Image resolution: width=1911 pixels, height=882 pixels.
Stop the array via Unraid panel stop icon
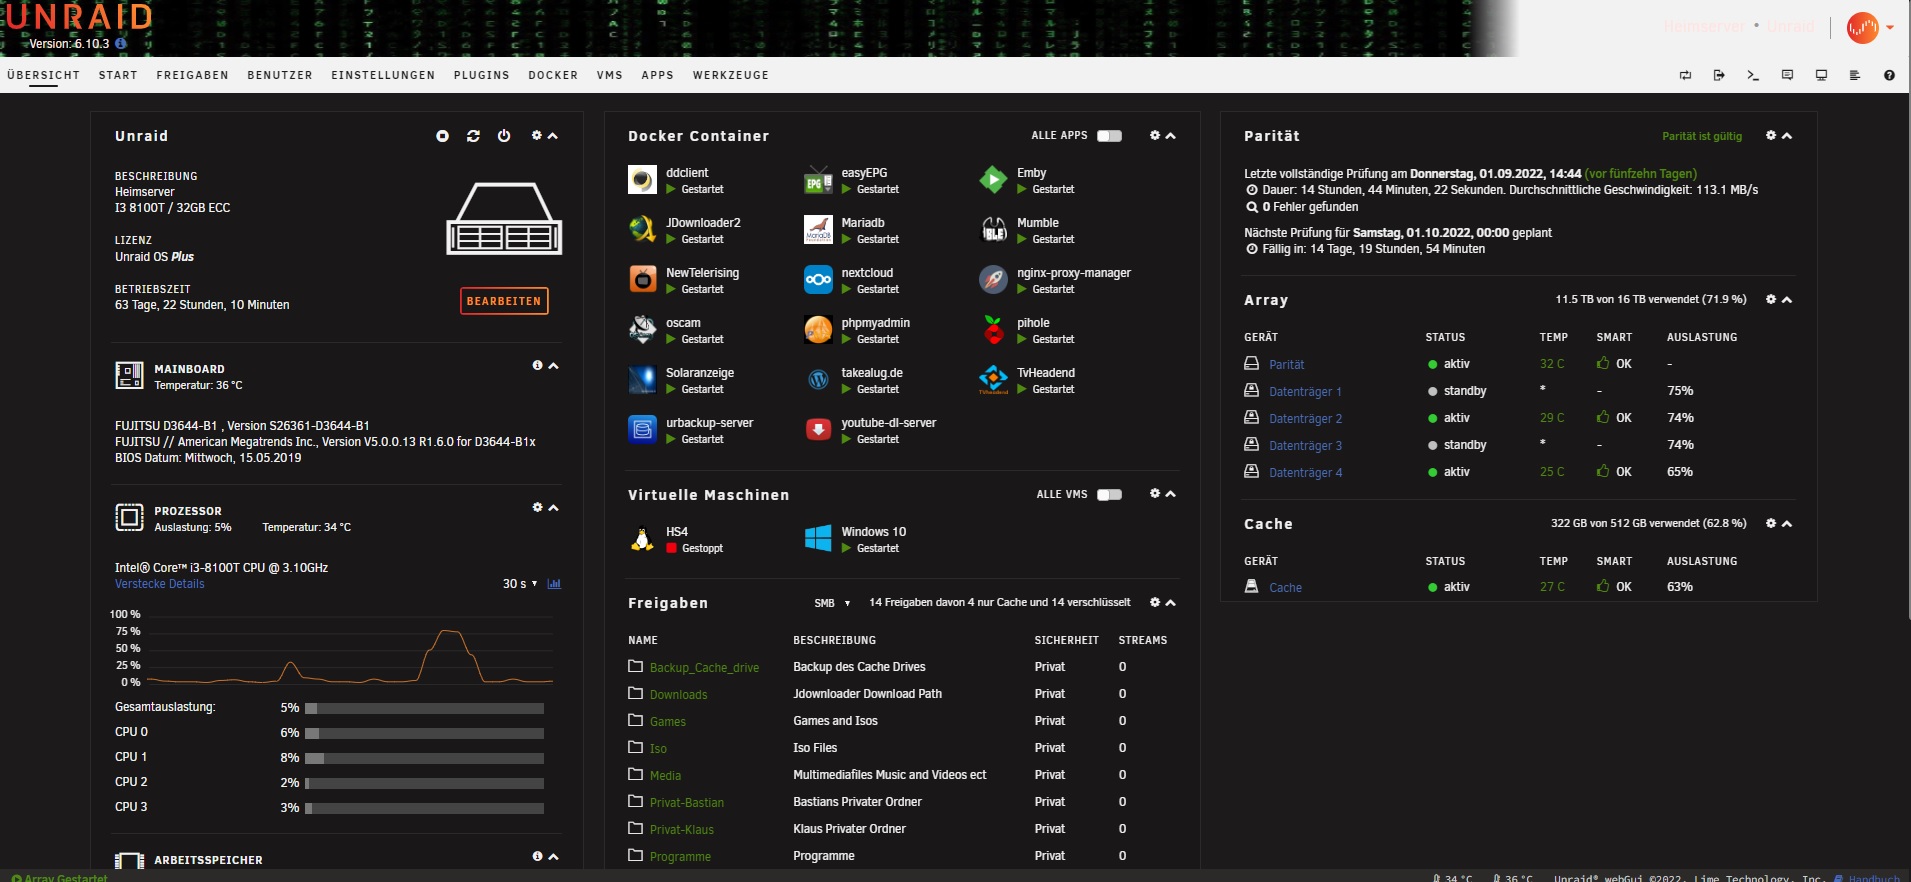(442, 136)
